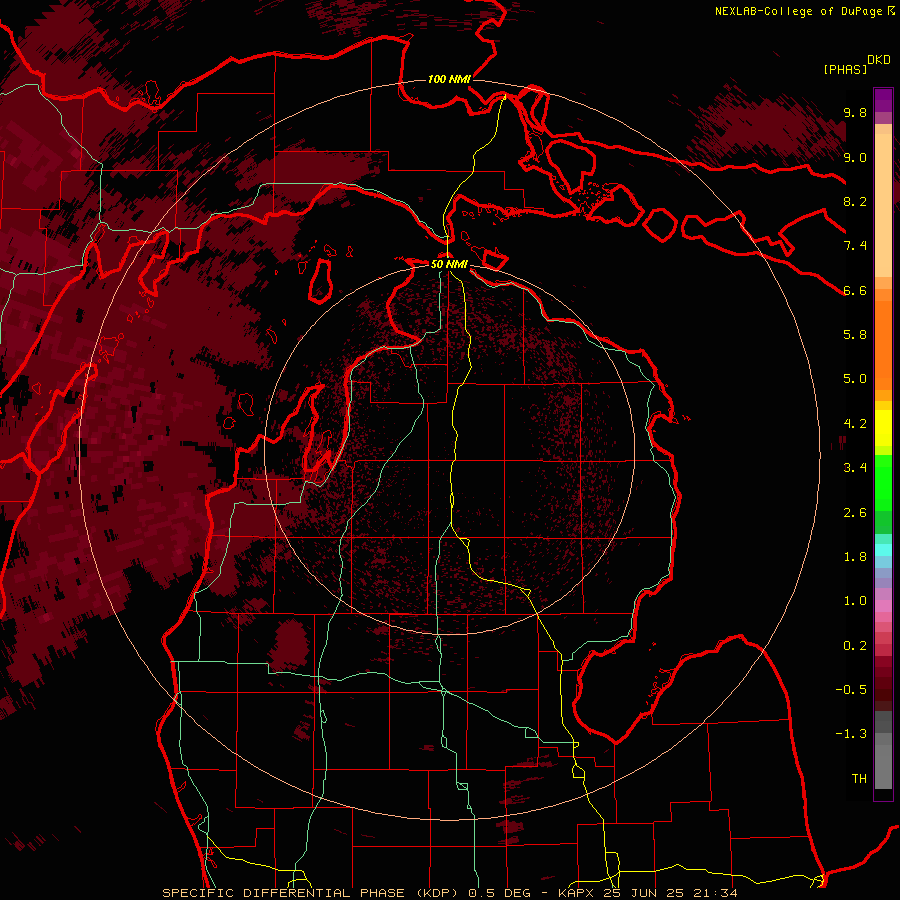Pick the bright green band on the color scale
Viewport: 900px width, 900px height.
[883, 482]
